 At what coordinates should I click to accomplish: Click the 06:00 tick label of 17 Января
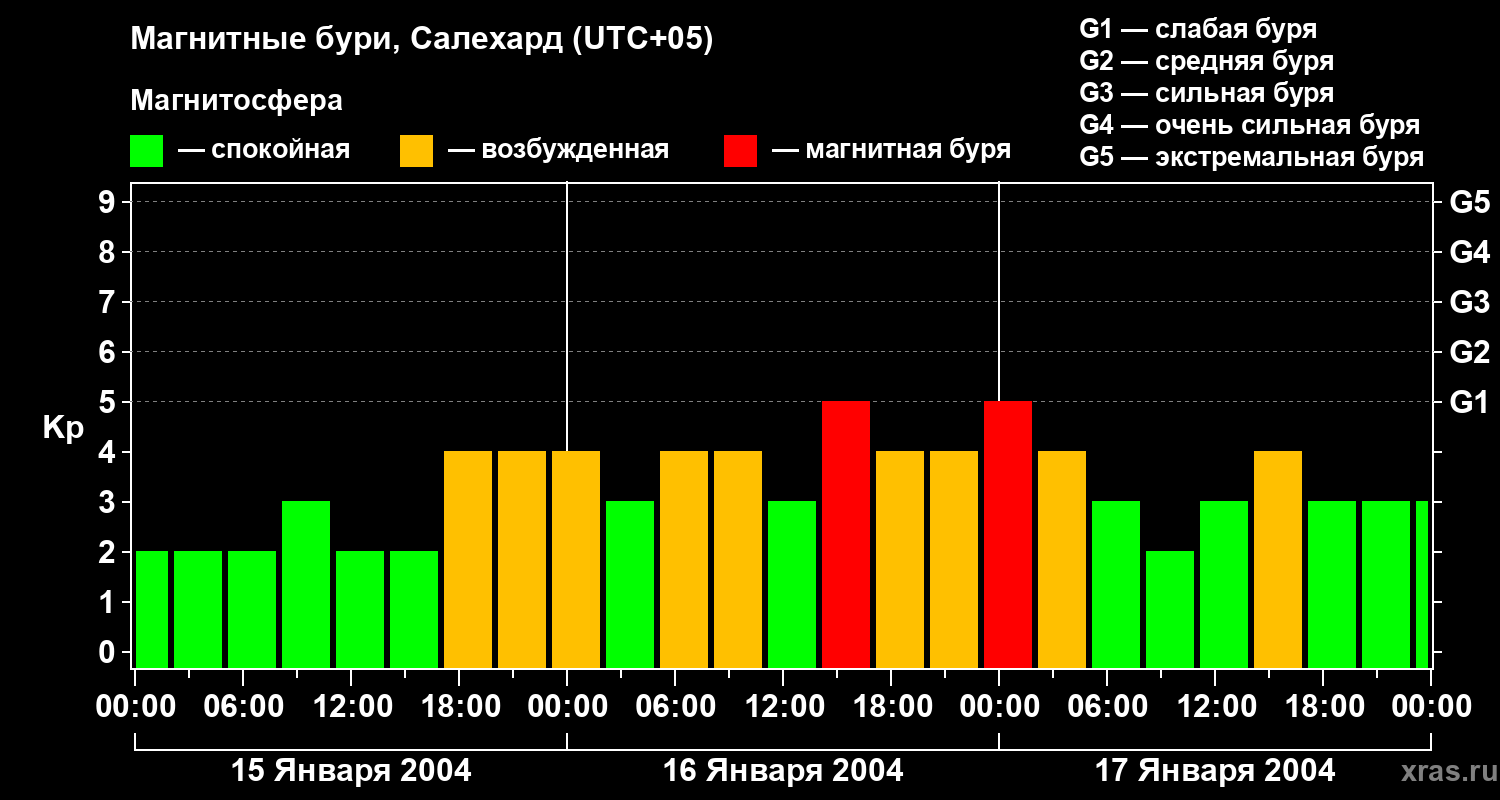1107,707
